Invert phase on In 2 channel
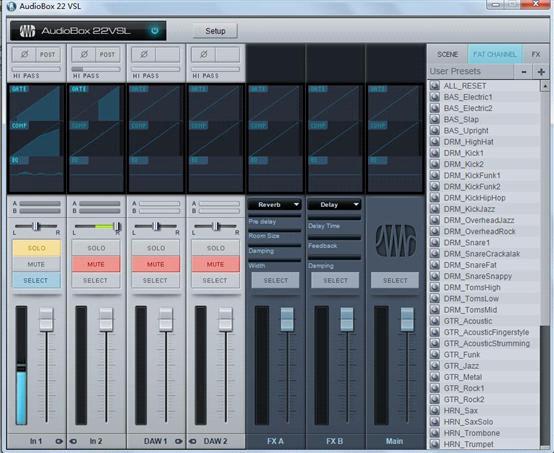The width and height of the screenshot is (554, 453). 84,54
